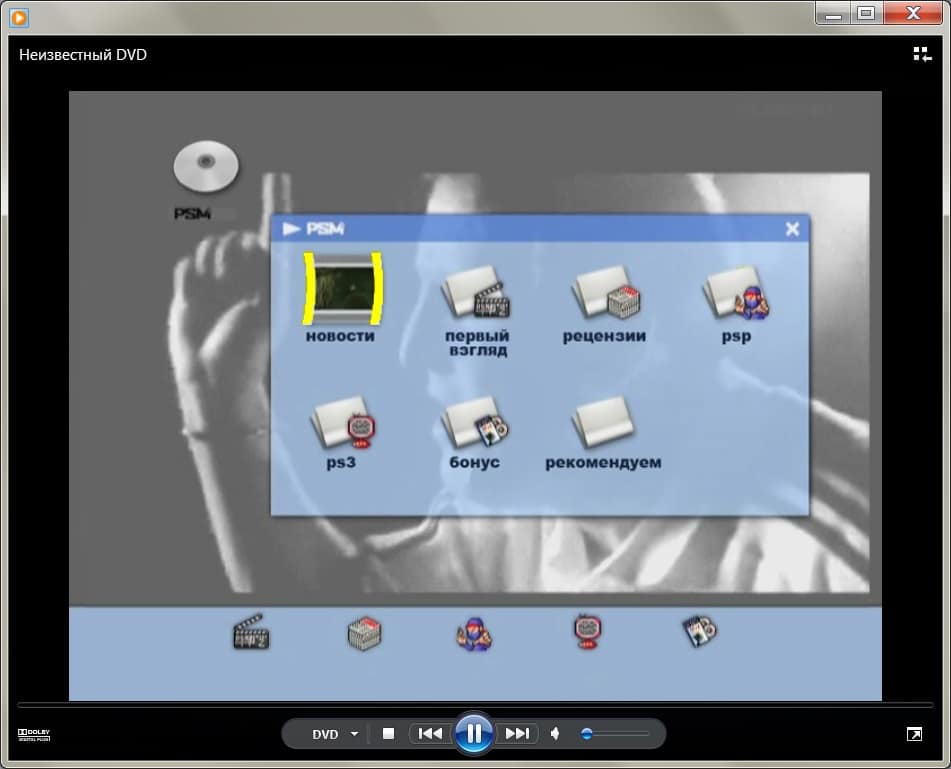Click the ninja character icon in bottom strip
This screenshot has width=951, height=769.
(474, 634)
